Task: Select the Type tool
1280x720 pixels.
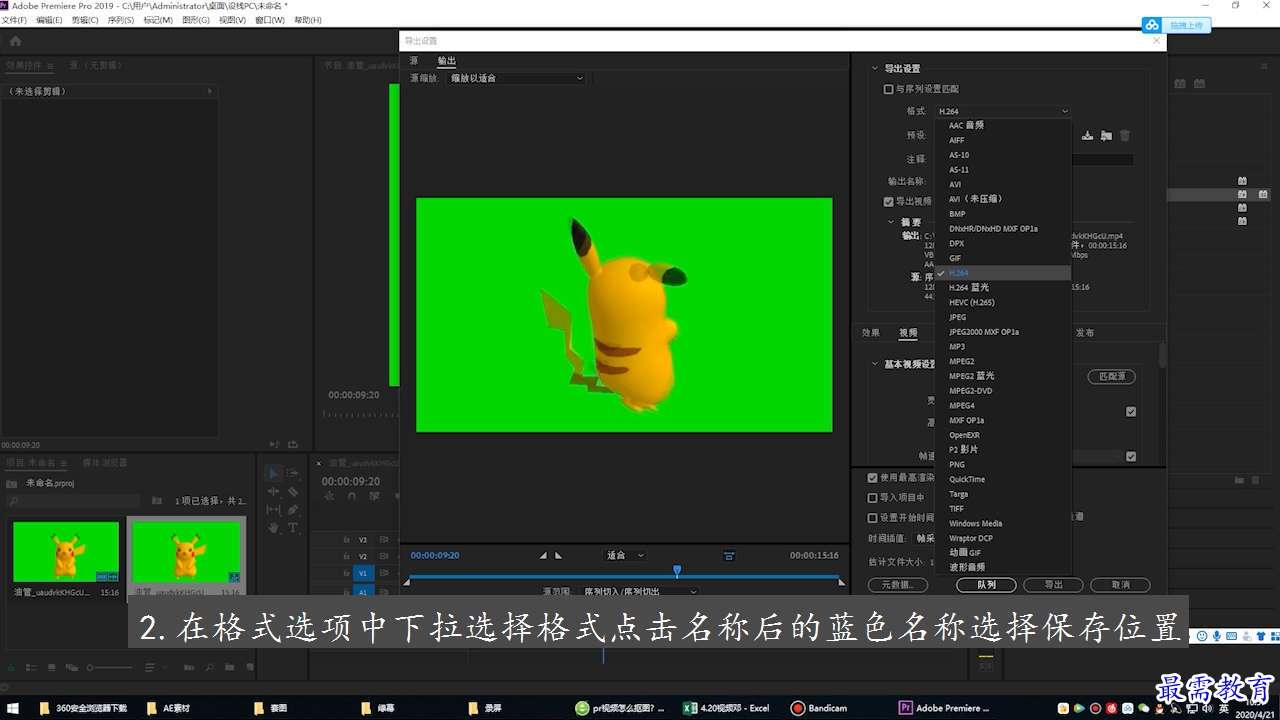Action: point(293,527)
